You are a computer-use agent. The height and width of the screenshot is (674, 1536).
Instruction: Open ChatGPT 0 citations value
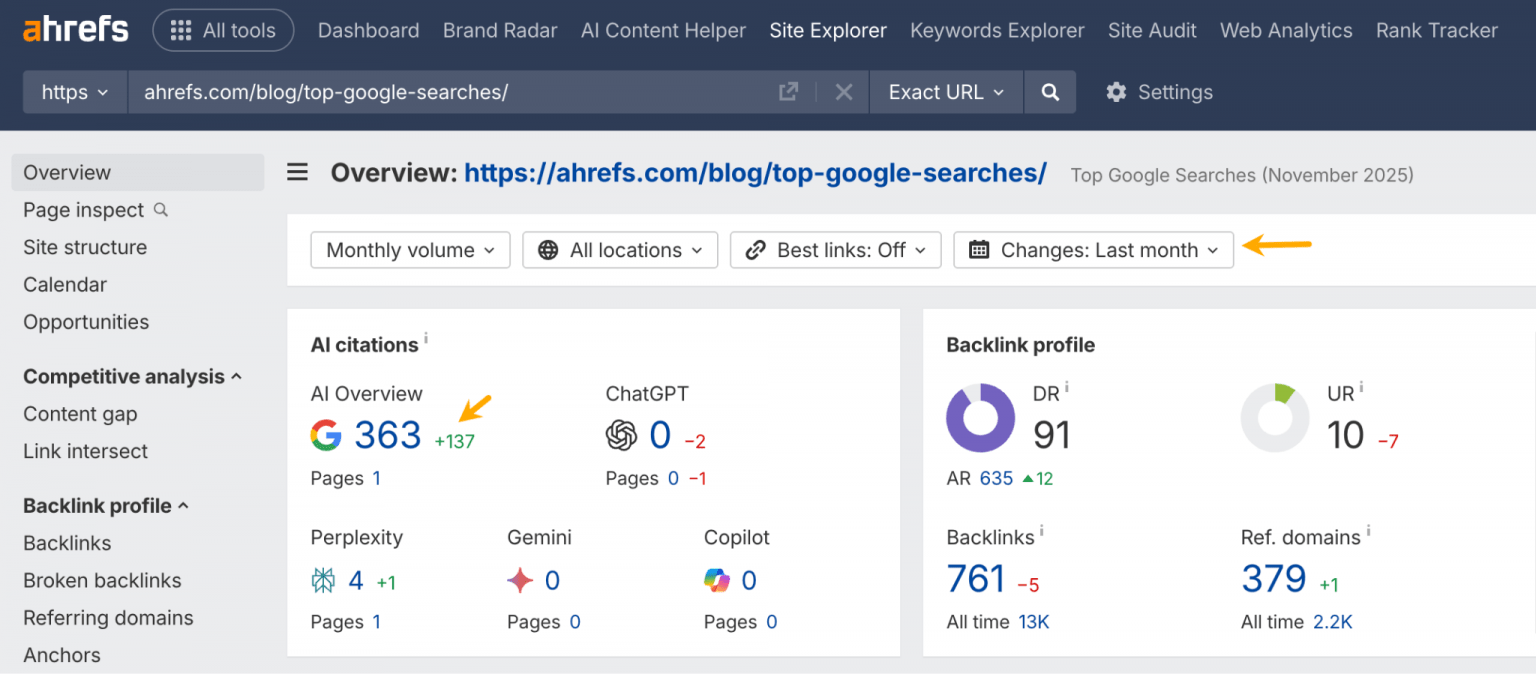pyautogui.click(x=660, y=435)
